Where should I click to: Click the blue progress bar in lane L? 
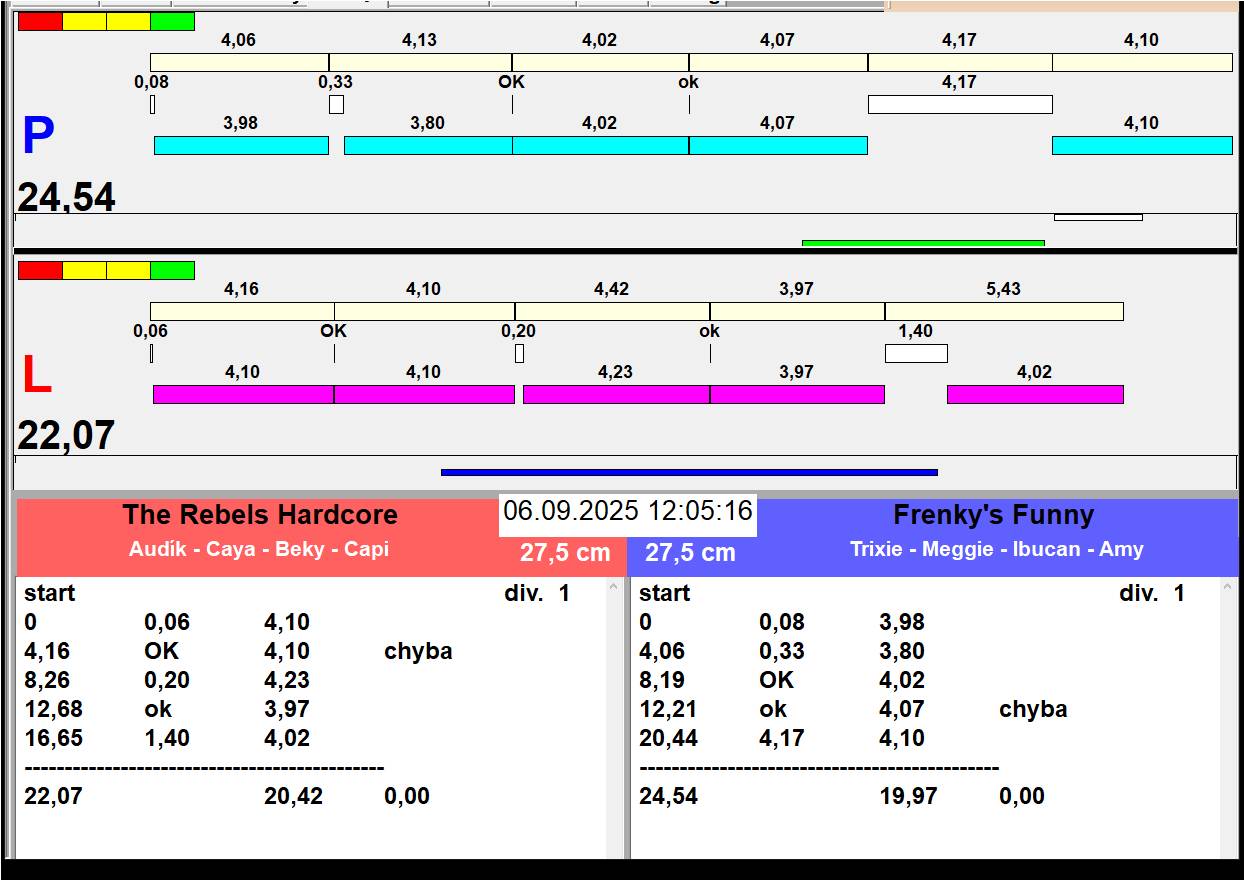point(689,472)
